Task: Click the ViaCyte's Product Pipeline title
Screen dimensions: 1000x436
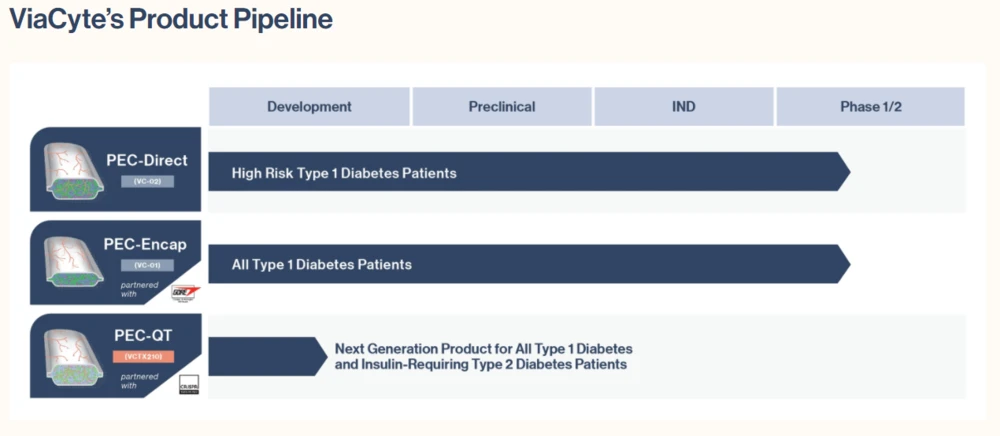Action: click(171, 19)
